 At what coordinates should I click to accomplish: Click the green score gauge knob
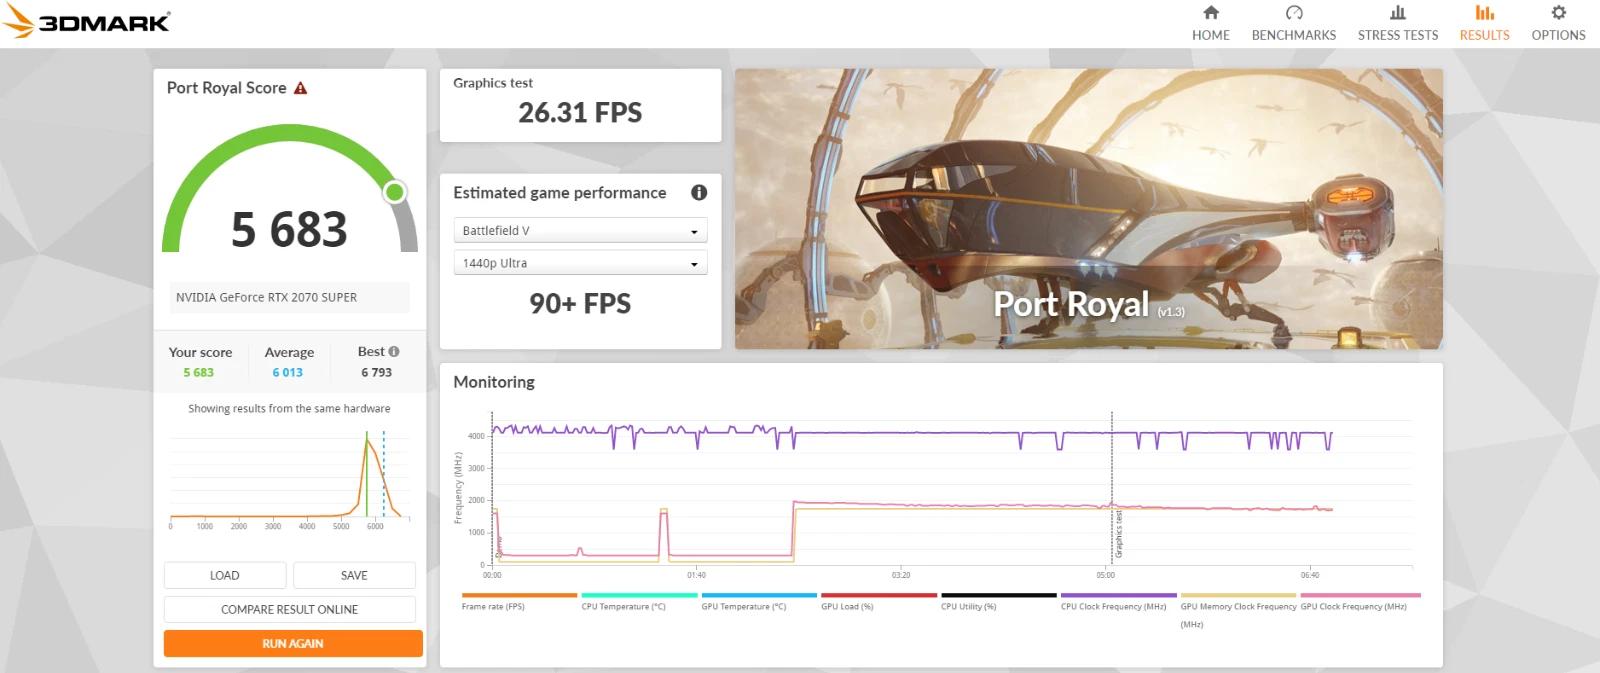(395, 191)
